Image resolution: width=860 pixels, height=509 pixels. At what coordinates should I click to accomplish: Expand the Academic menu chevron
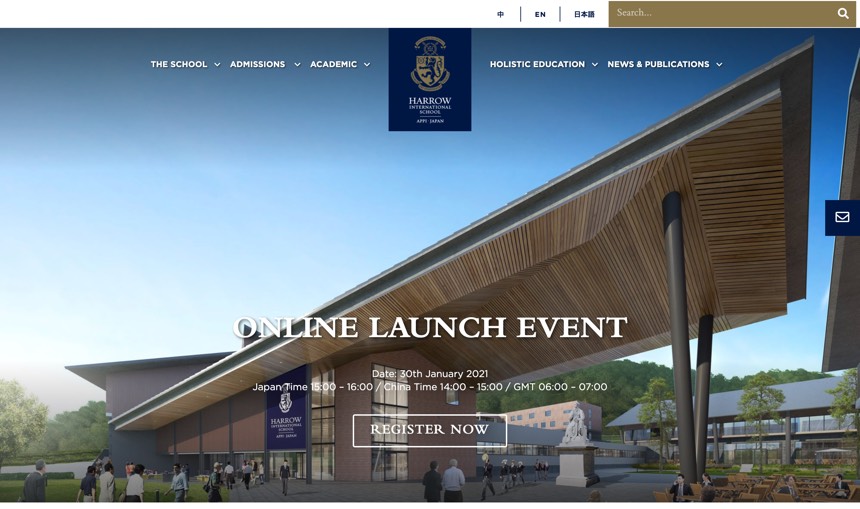click(367, 65)
